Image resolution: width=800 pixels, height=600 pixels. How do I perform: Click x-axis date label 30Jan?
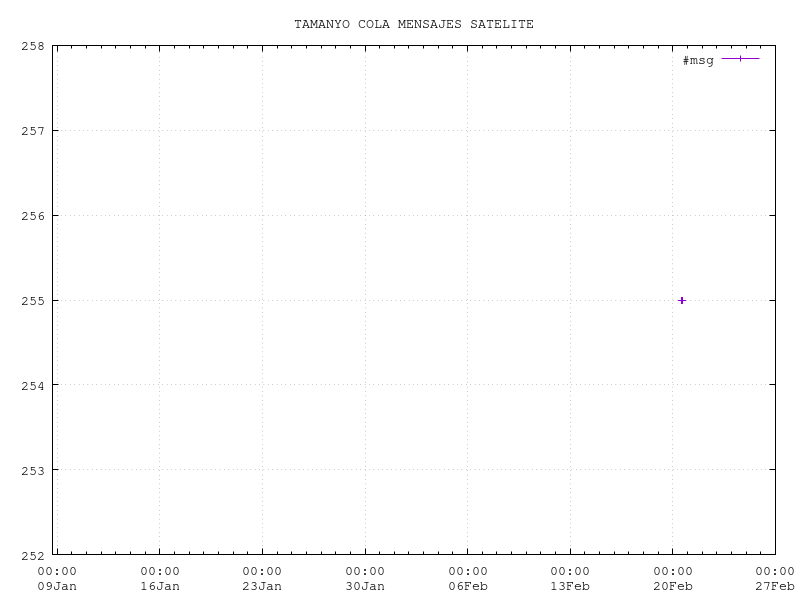pyautogui.click(x=365, y=586)
